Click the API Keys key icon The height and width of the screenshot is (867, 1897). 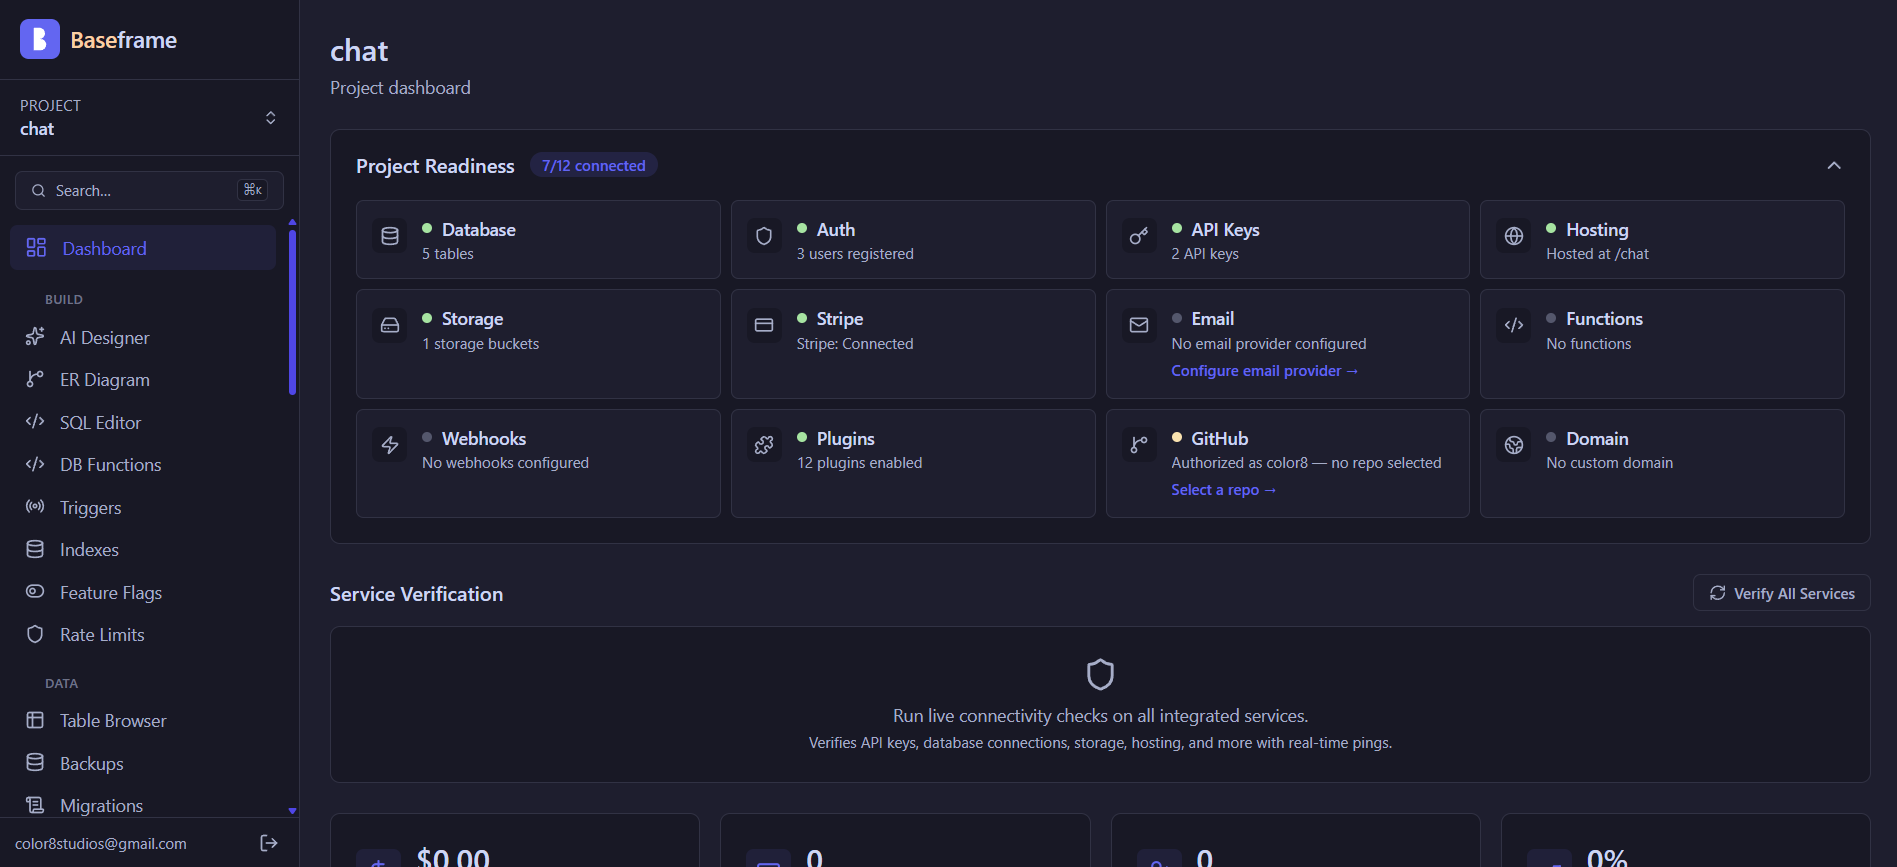coord(1139,236)
